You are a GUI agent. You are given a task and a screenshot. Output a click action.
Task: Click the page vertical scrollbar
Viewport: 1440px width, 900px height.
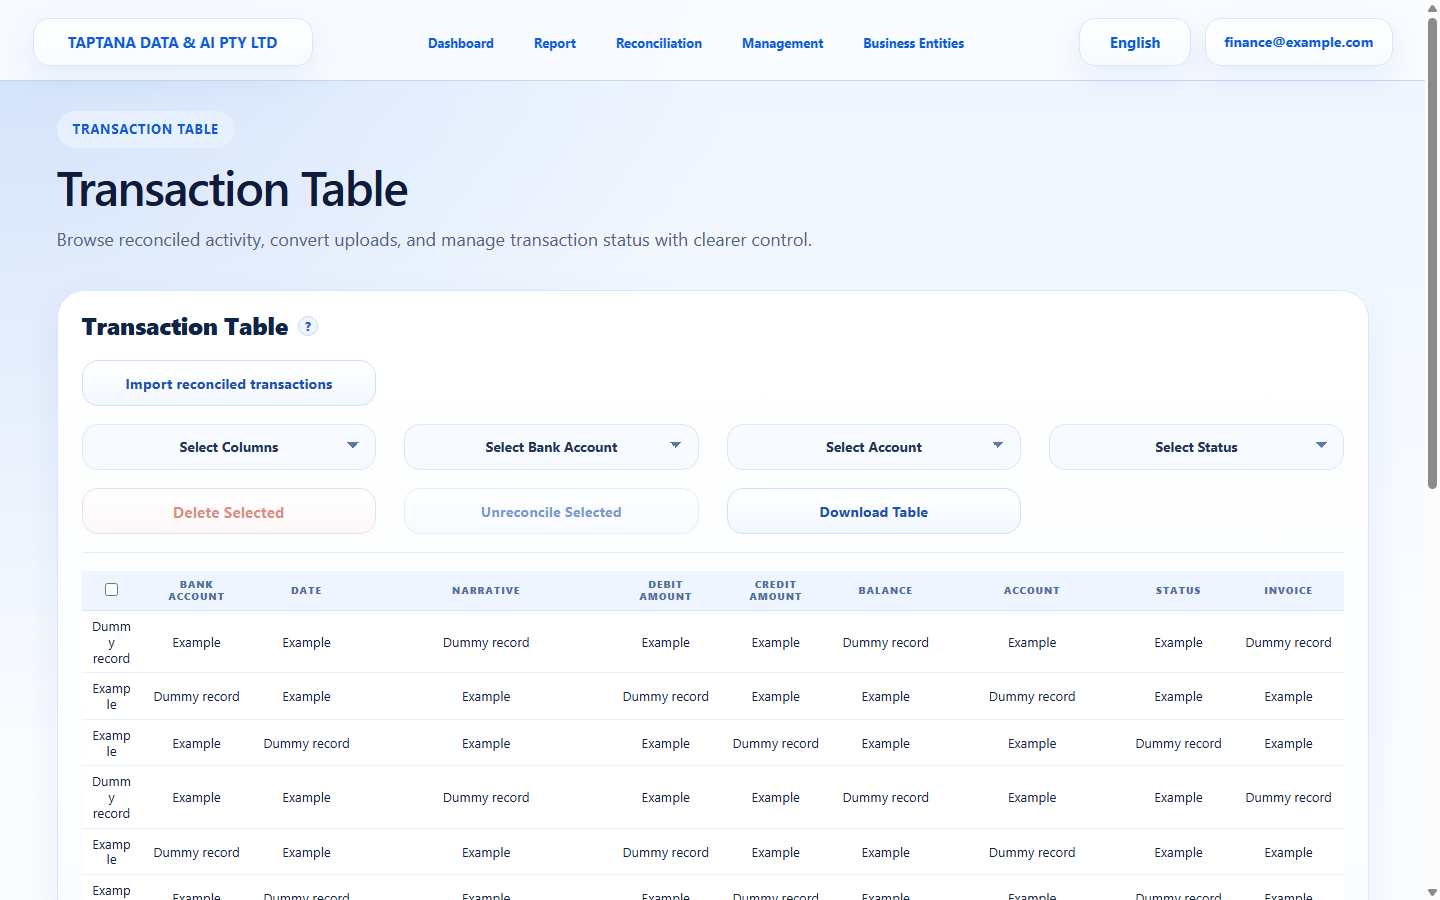point(1432,253)
